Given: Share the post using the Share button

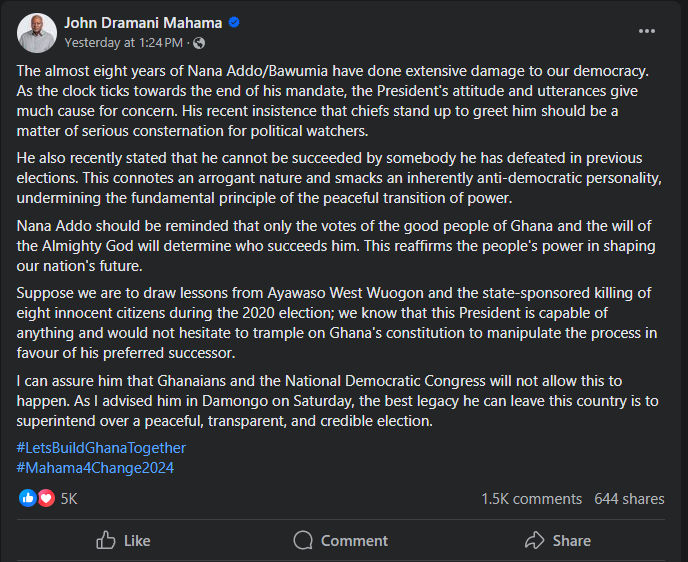Looking at the screenshot, I should click(558, 540).
